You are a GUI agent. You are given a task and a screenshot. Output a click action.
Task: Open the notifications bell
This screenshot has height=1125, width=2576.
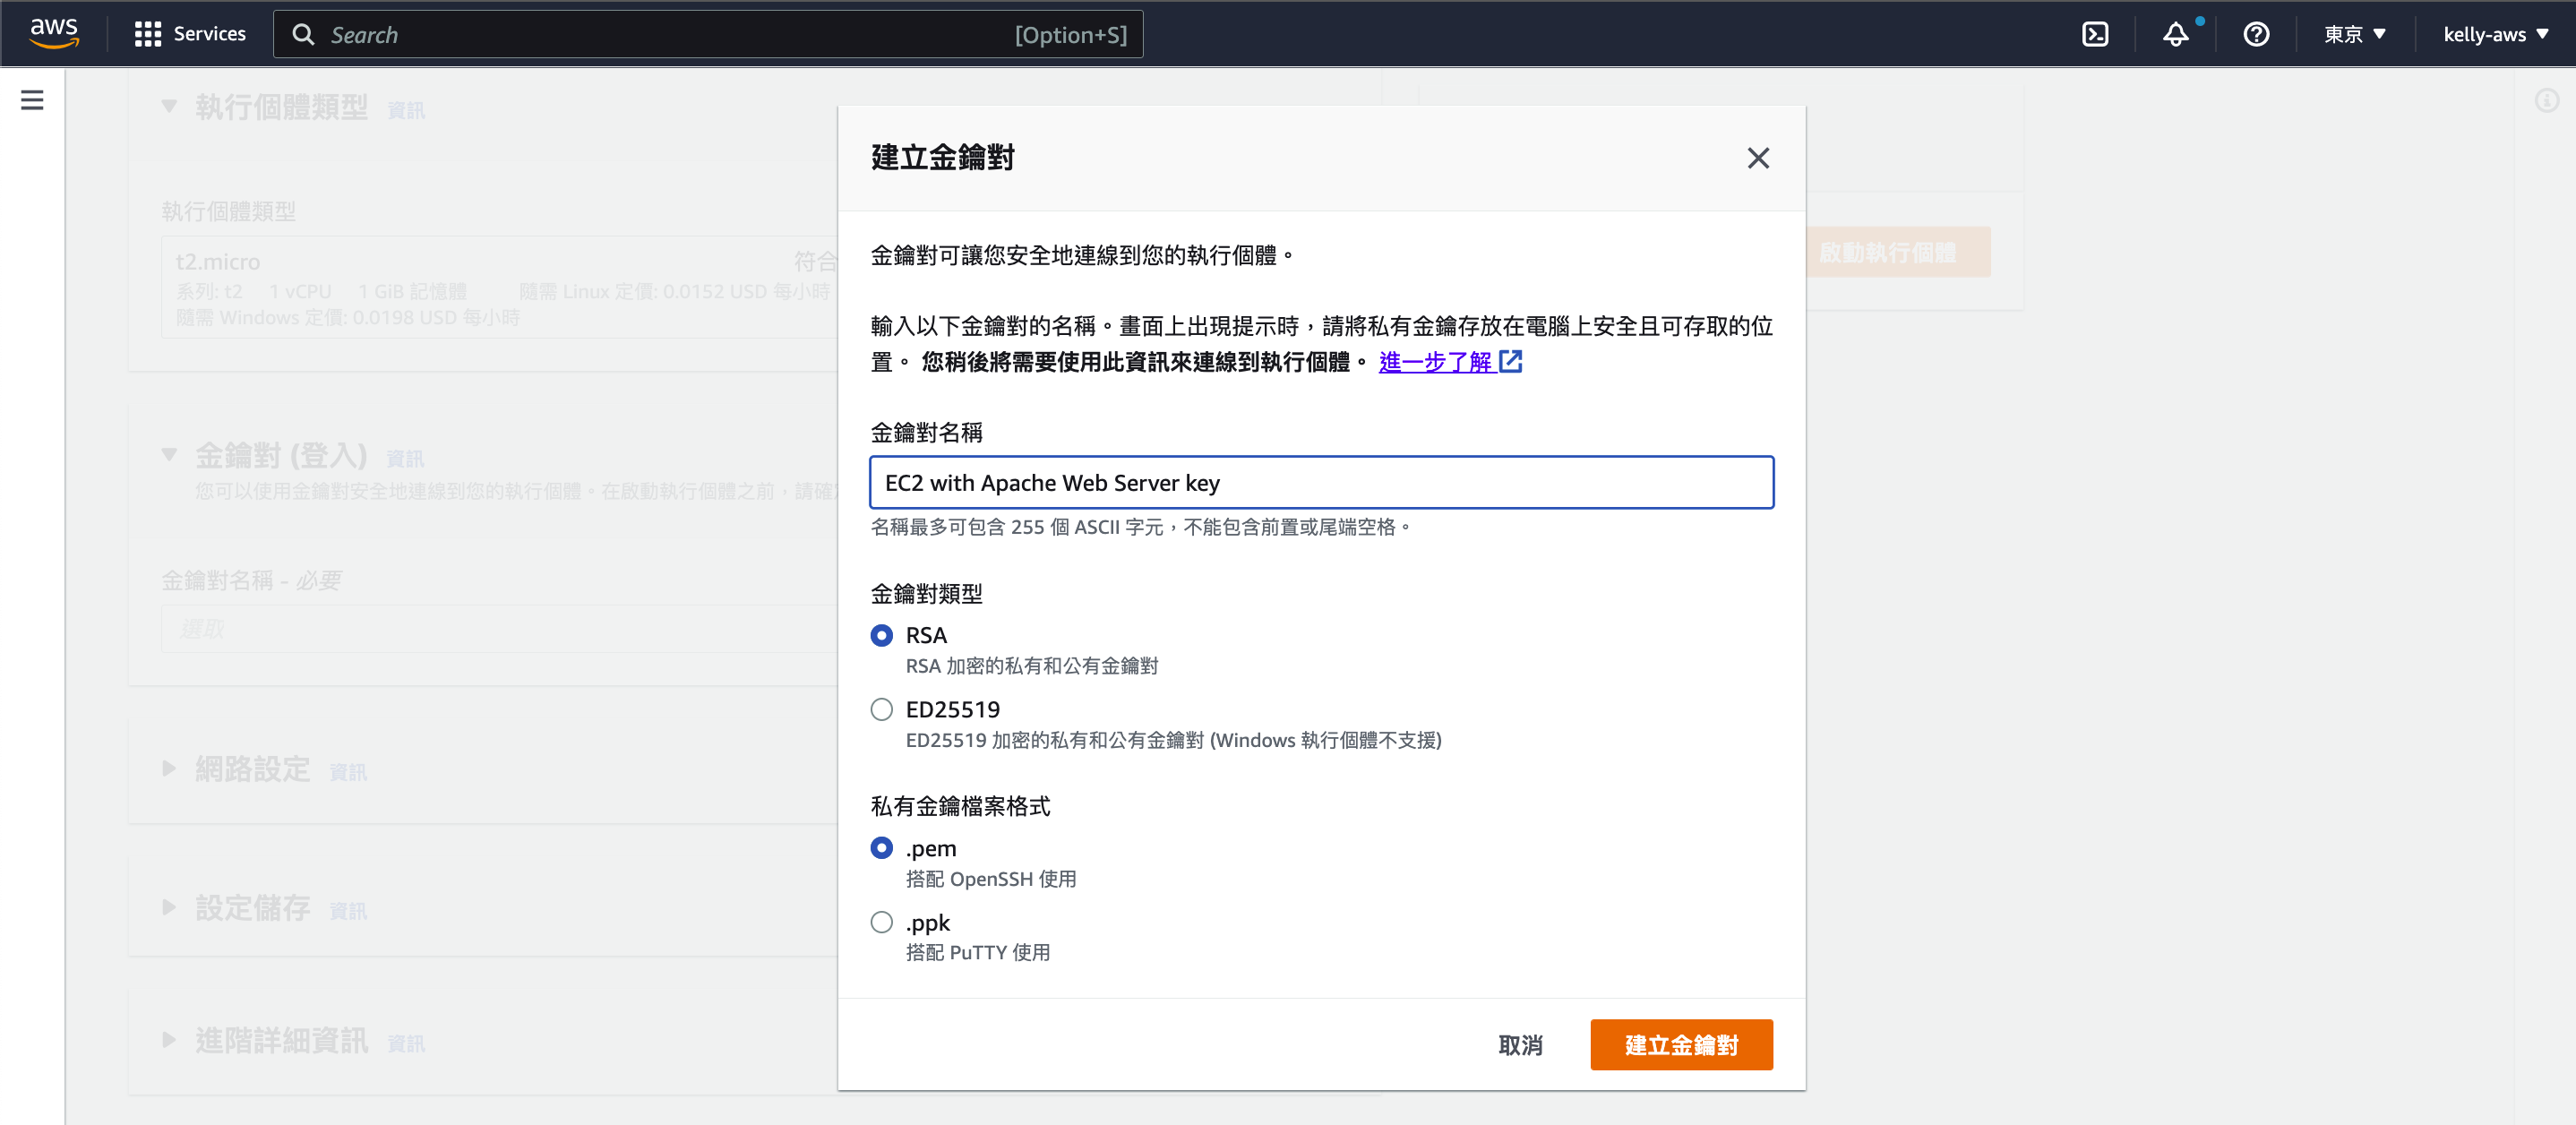coord(2175,34)
